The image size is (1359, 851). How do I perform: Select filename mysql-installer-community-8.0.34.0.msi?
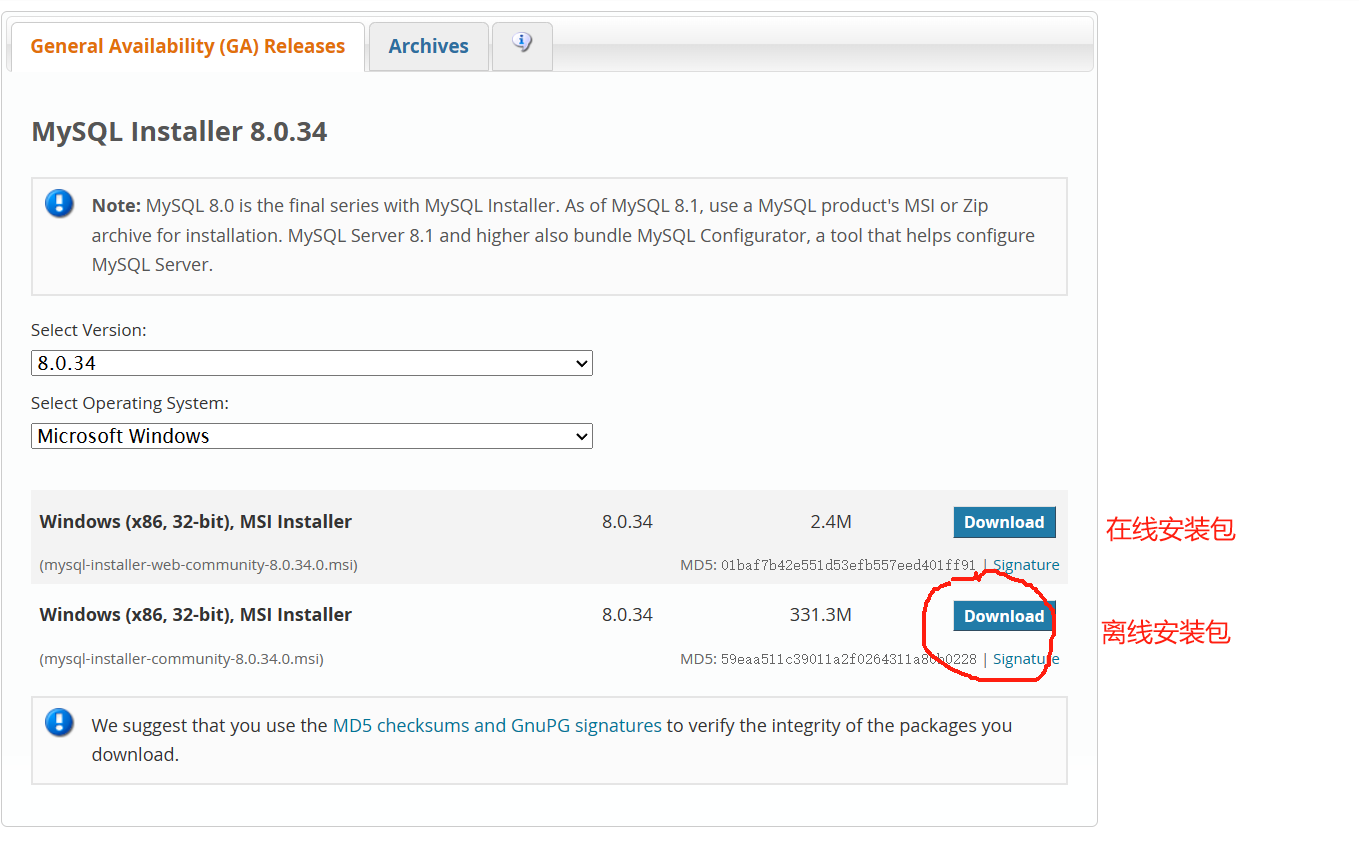[x=181, y=659]
